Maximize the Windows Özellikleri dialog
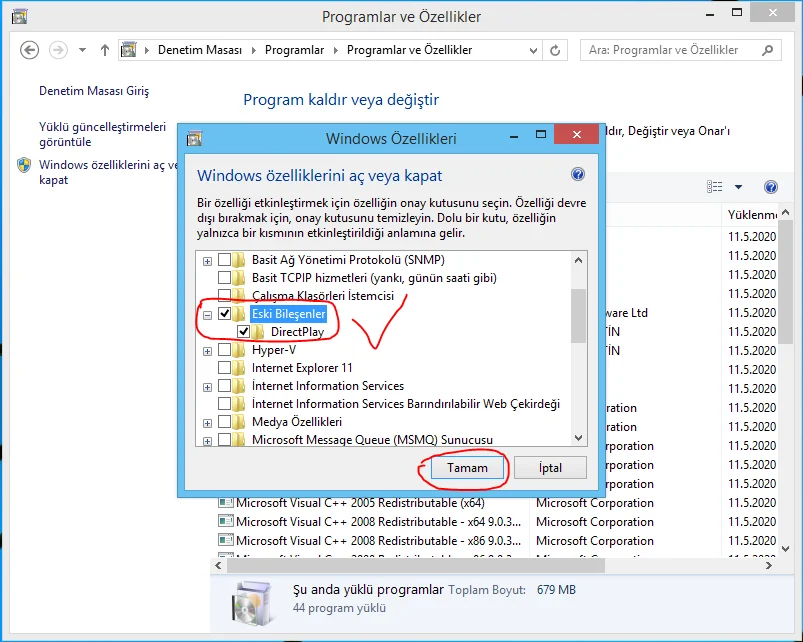Image resolution: width=803 pixels, height=642 pixels. [541, 135]
